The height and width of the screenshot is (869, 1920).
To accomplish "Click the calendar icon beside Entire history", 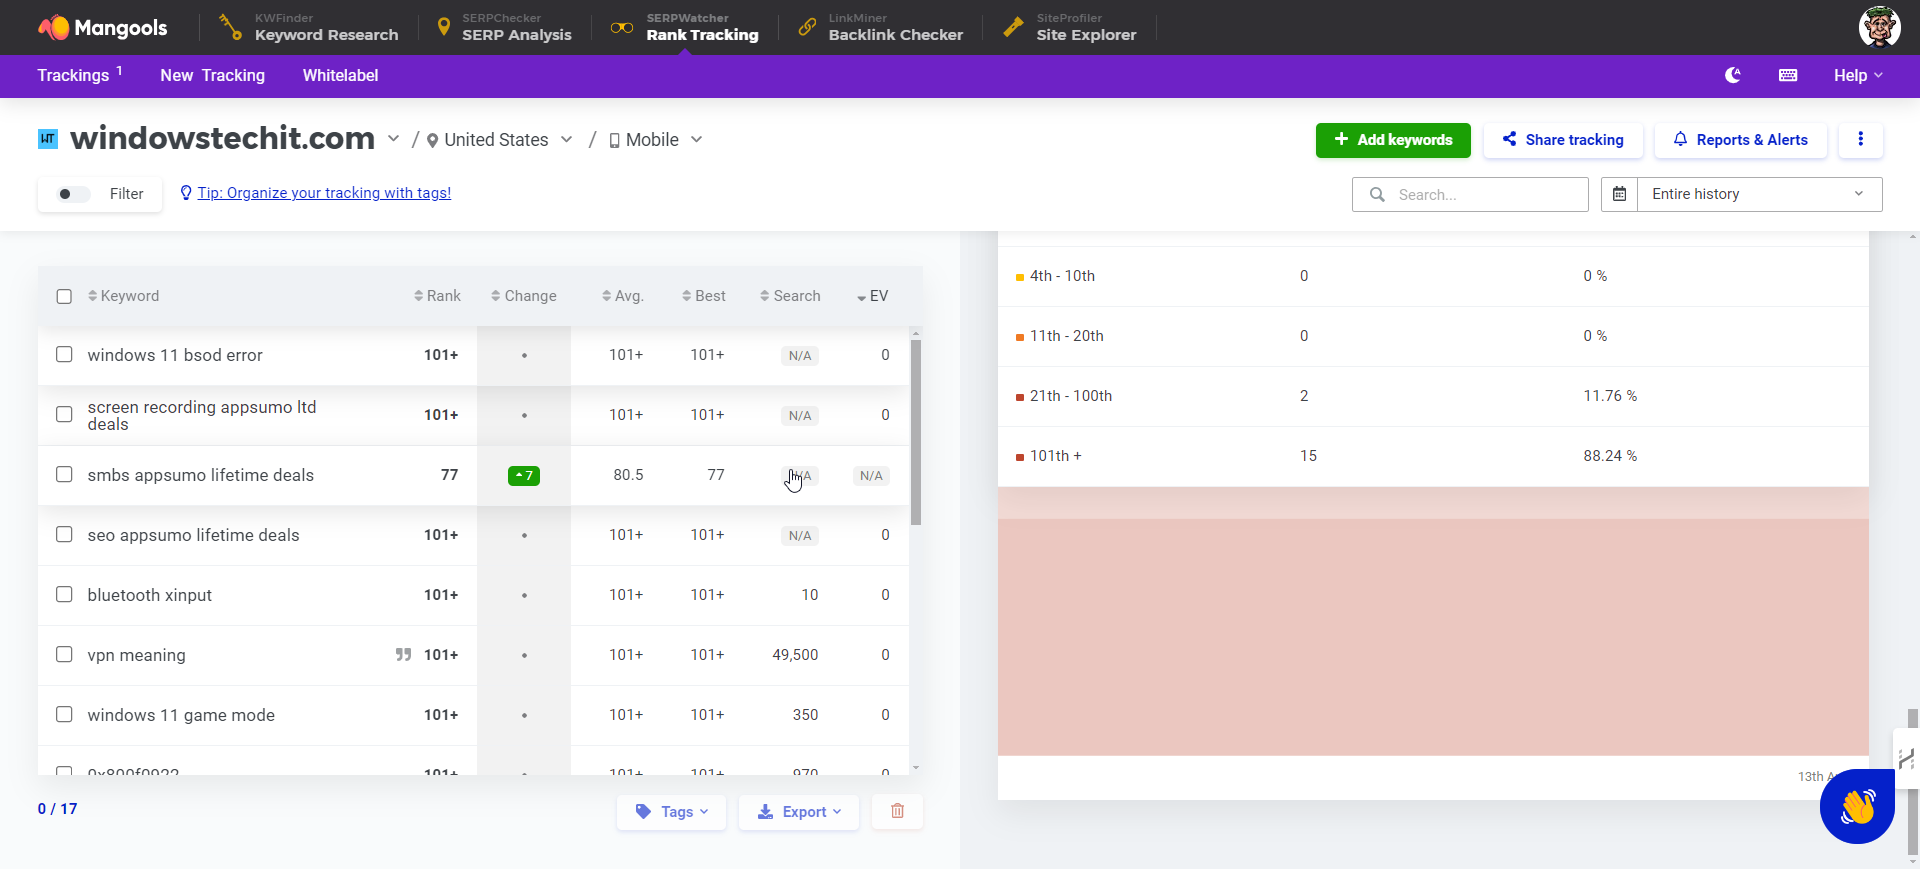I will tap(1619, 194).
